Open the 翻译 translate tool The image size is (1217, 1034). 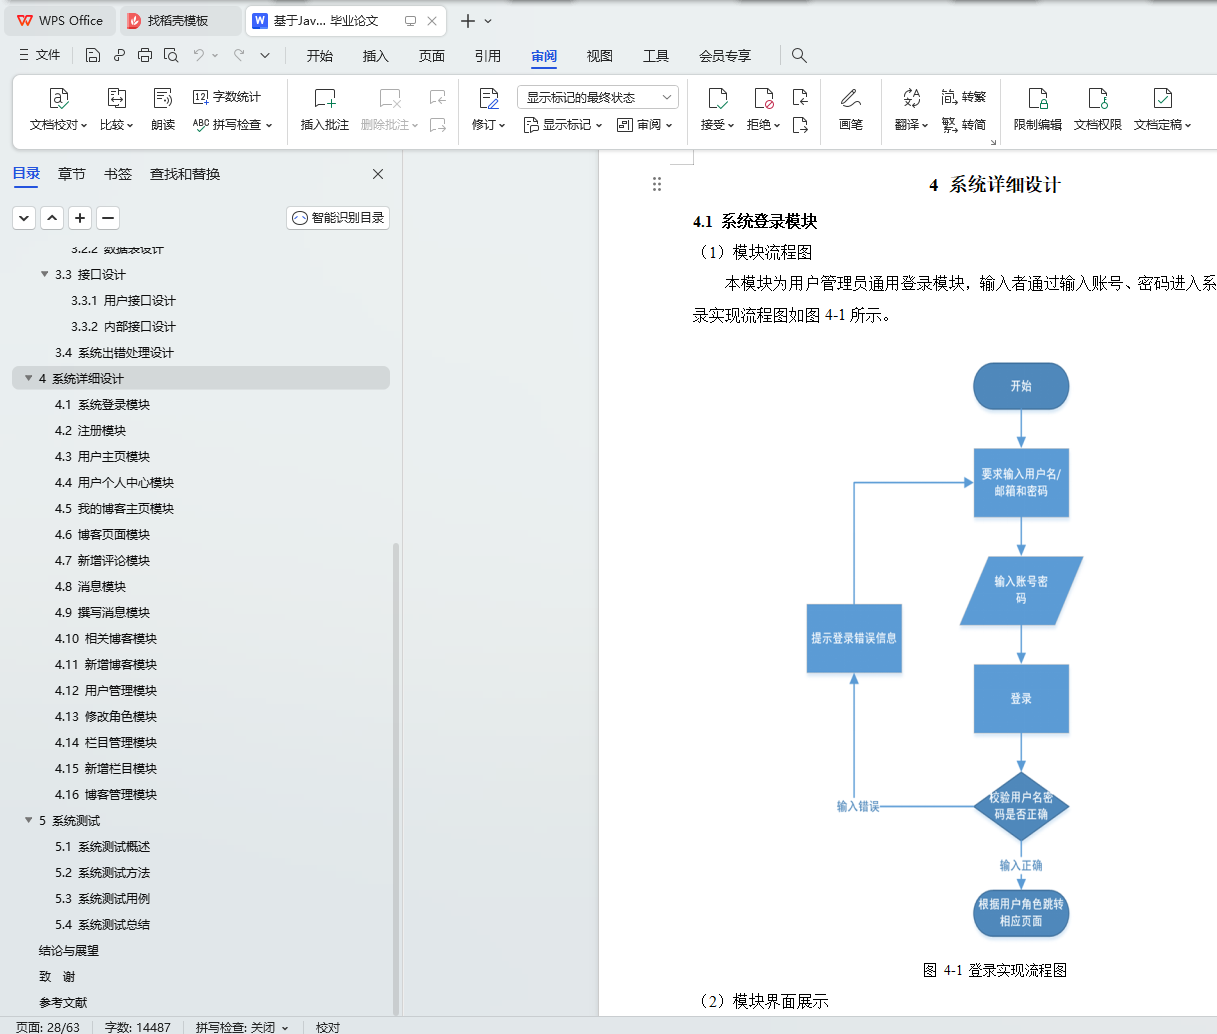coord(911,110)
